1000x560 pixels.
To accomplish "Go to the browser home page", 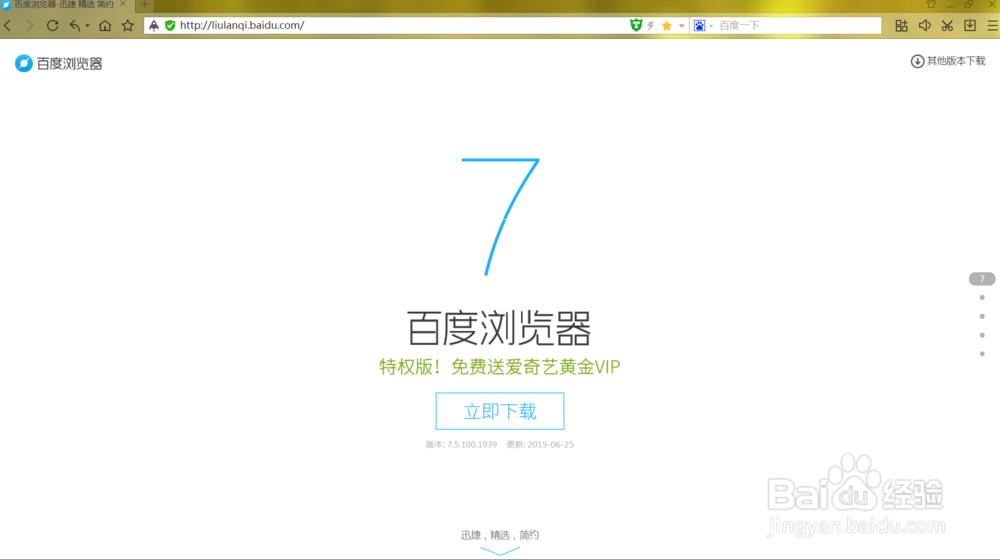I will [x=105, y=26].
